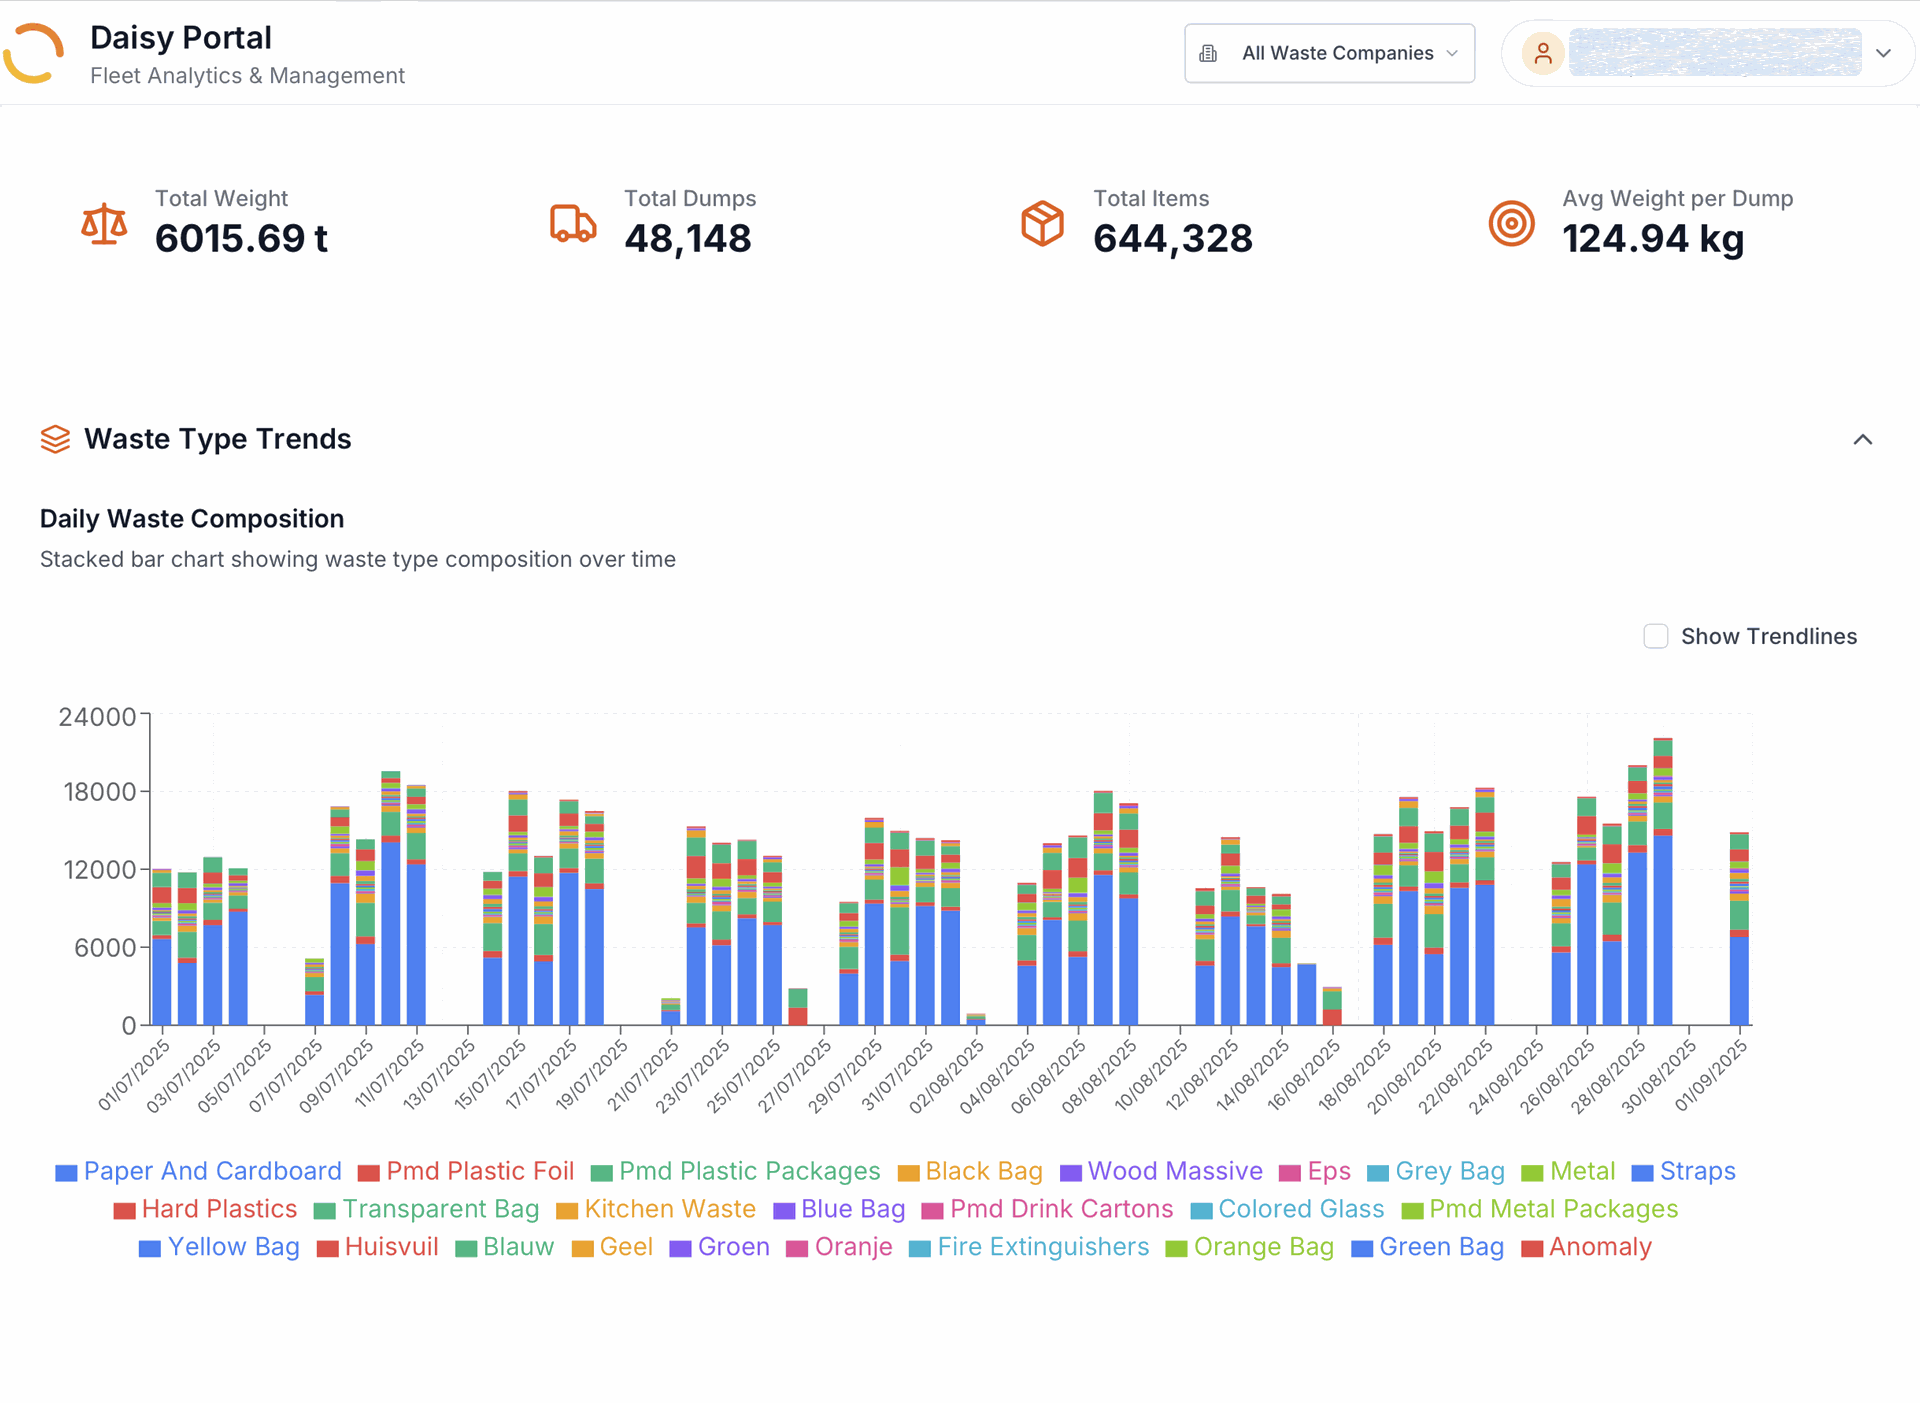Click the Avg Weight target icon

click(1511, 223)
